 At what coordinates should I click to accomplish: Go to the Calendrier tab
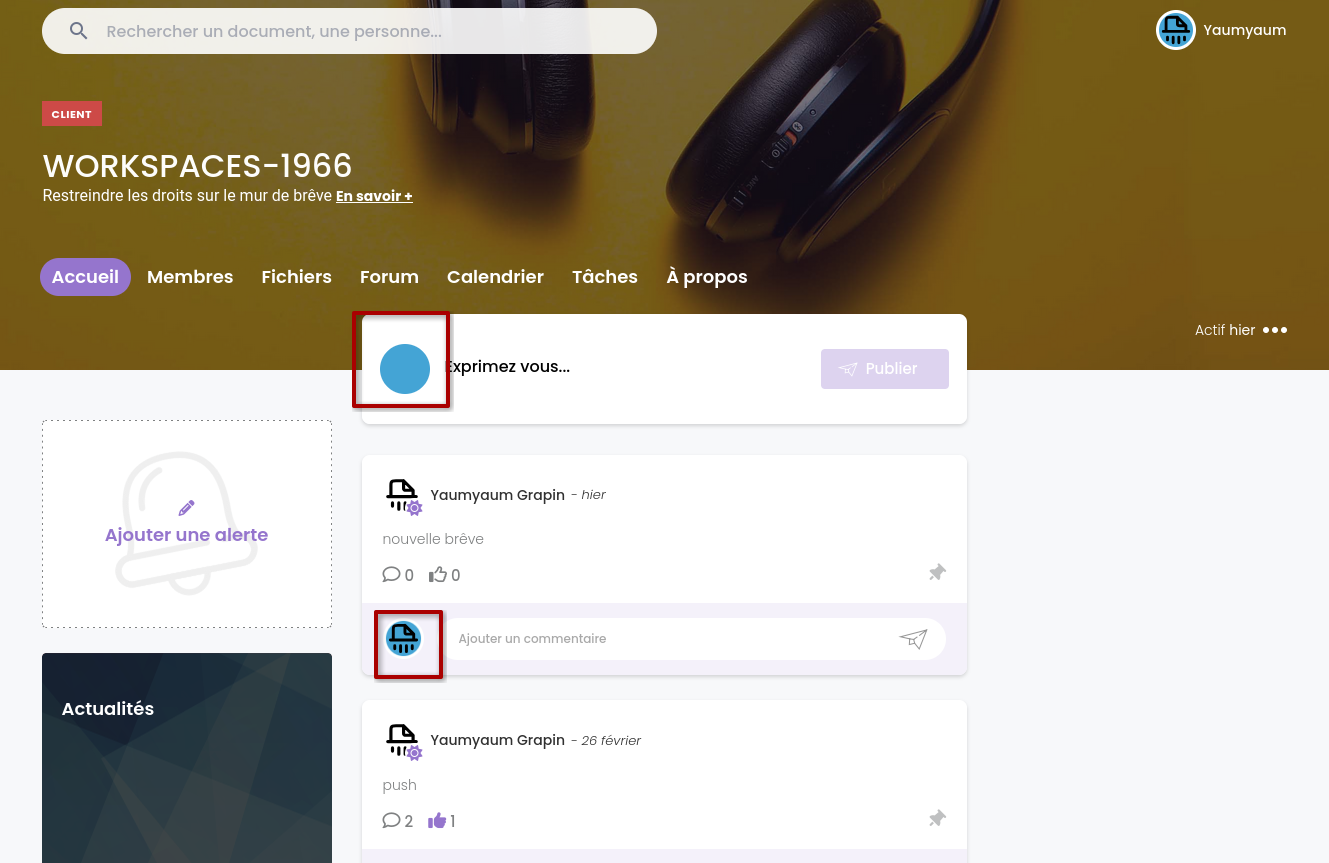pyautogui.click(x=495, y=277)
